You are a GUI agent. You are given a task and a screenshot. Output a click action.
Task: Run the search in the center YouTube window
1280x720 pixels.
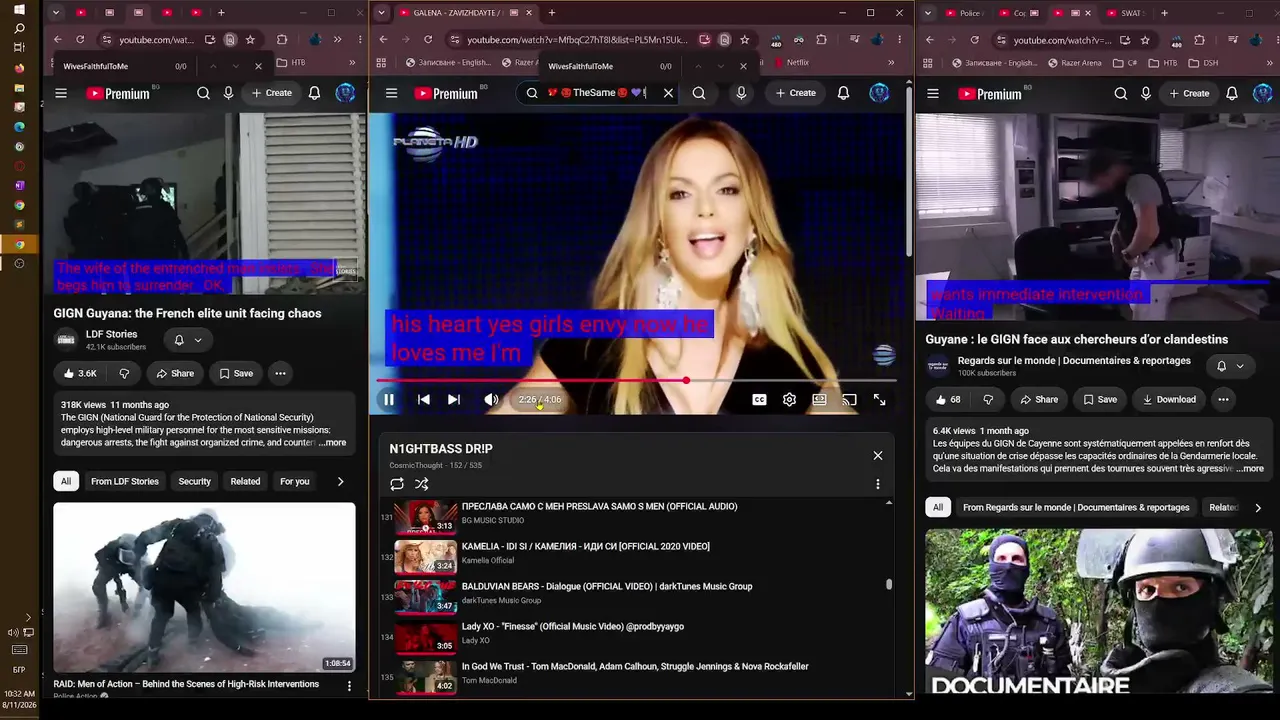point(699,93)
